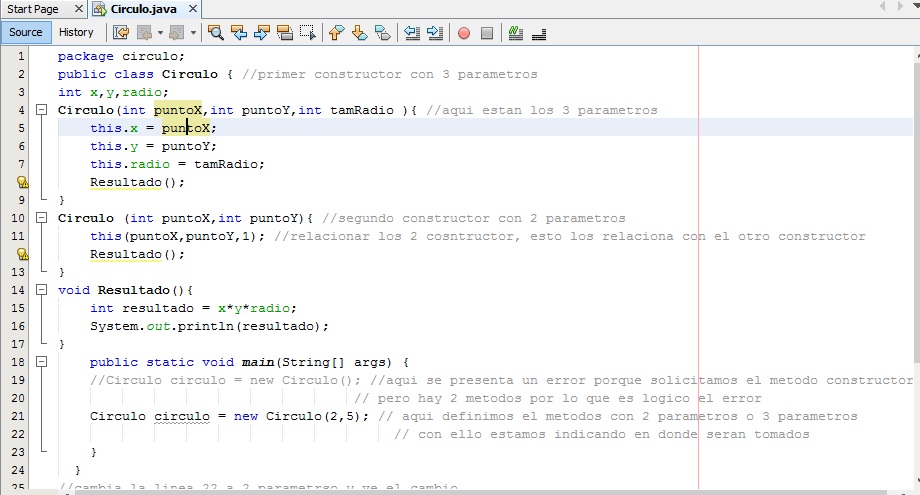Toggle Rectangular Selection icon
The width and height of the screenshot is (920, 495).
[308, 32]
